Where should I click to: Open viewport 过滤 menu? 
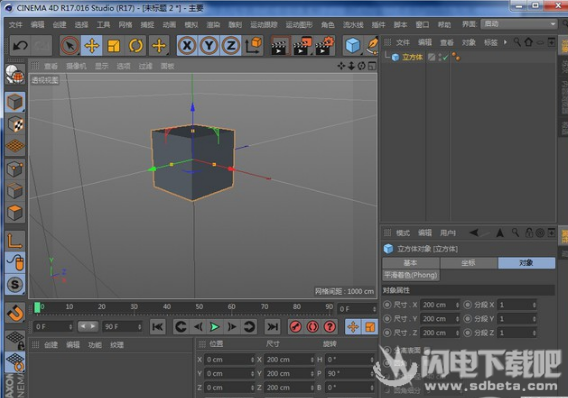146,66
